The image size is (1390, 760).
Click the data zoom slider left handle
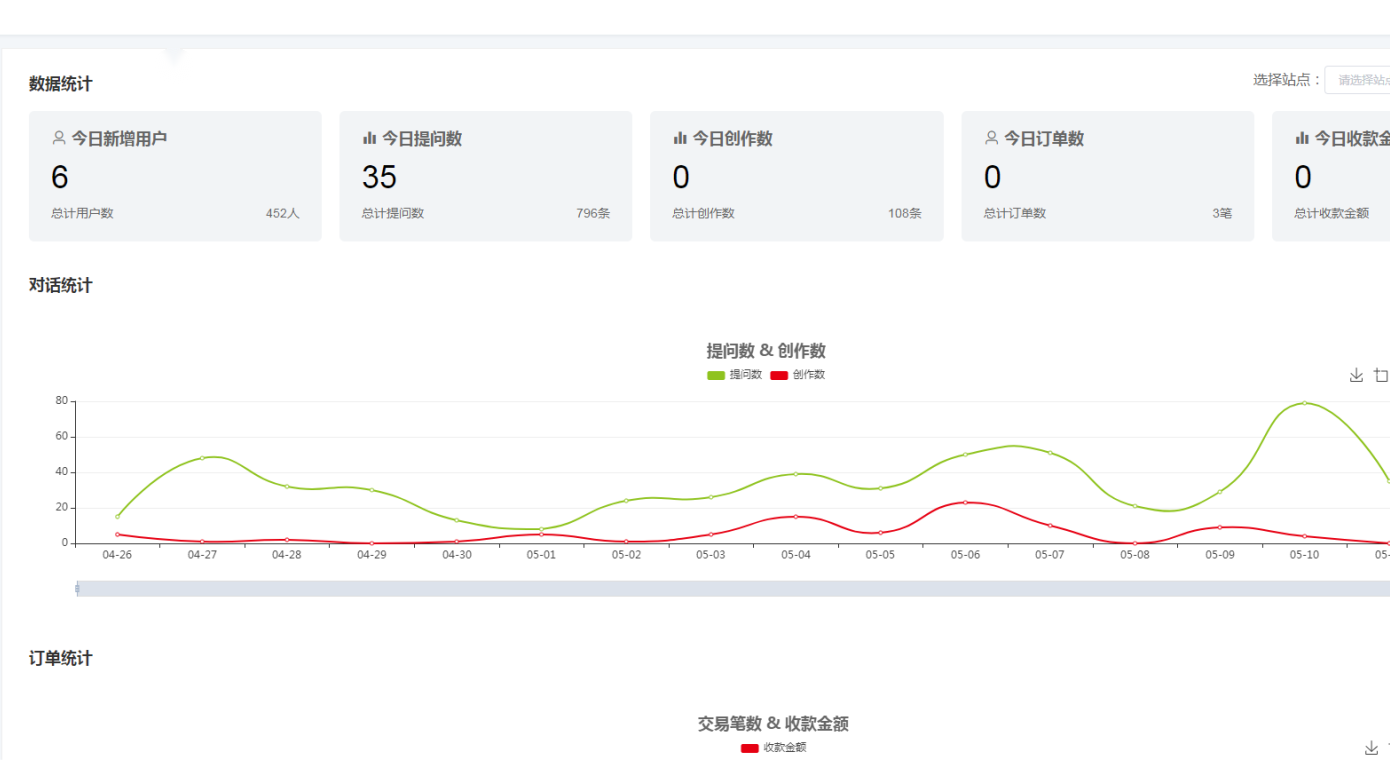pos(78,589)
